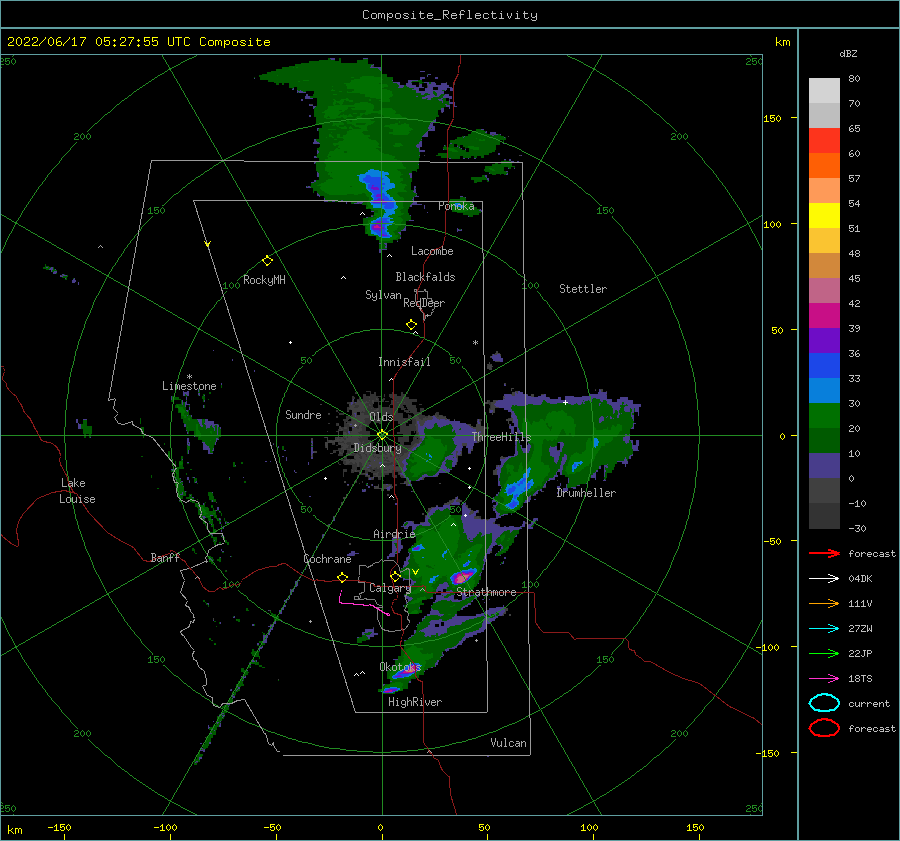
Task: Click the magenta 18TS arrow legend icon
Action: click(824, 679)
